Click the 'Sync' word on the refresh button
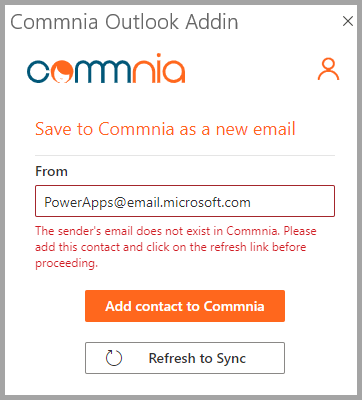The width and height of the screenshot is (362, 400). coord(231,359)
